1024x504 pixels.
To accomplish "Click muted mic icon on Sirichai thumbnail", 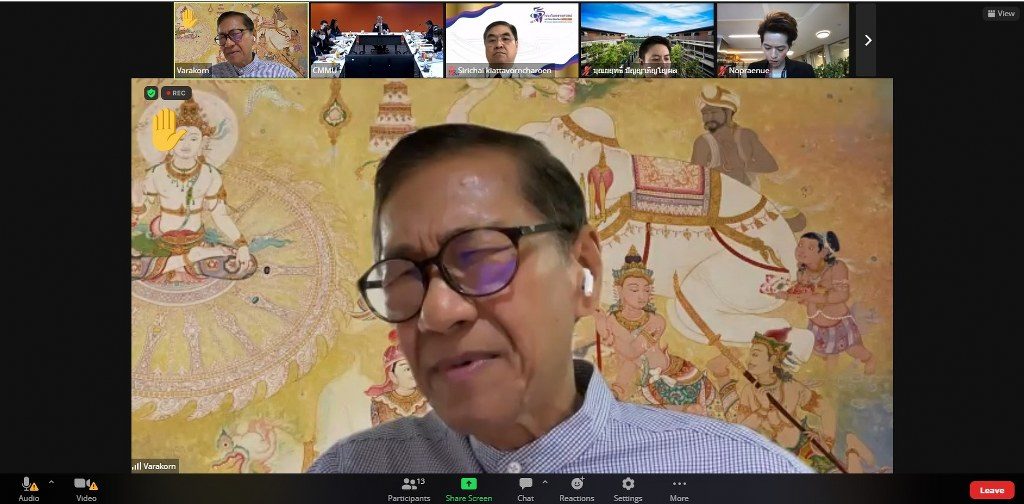I will pos(452,71).
